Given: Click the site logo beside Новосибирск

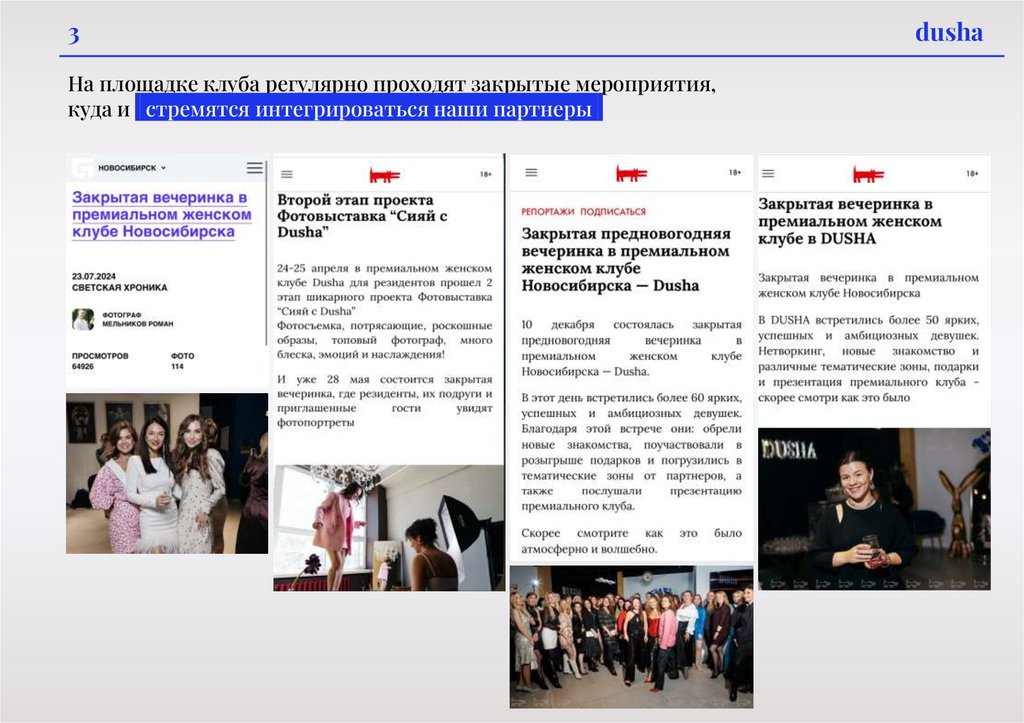Looking at the screenshot, I should 83,168.
